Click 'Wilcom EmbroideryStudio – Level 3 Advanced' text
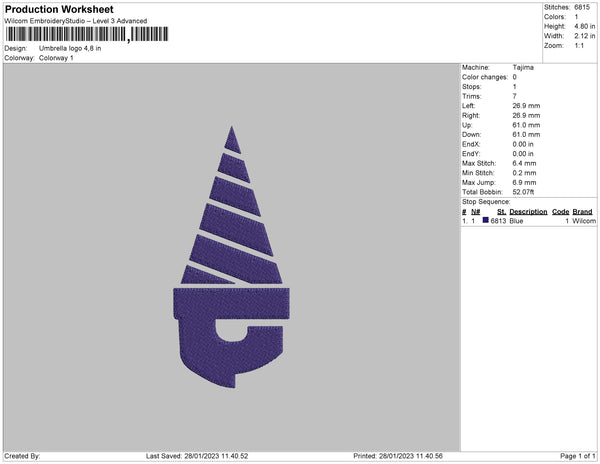The width and height of the screenshot is (600, 464). click(x=76, y=21)
